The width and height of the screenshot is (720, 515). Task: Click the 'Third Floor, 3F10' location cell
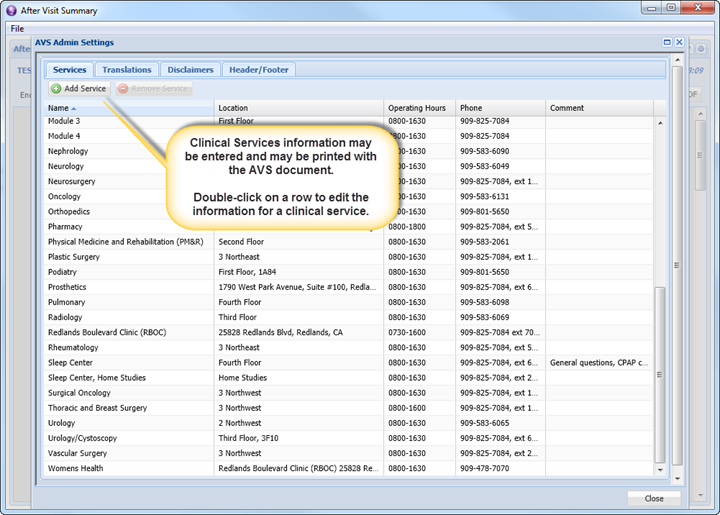299,438
